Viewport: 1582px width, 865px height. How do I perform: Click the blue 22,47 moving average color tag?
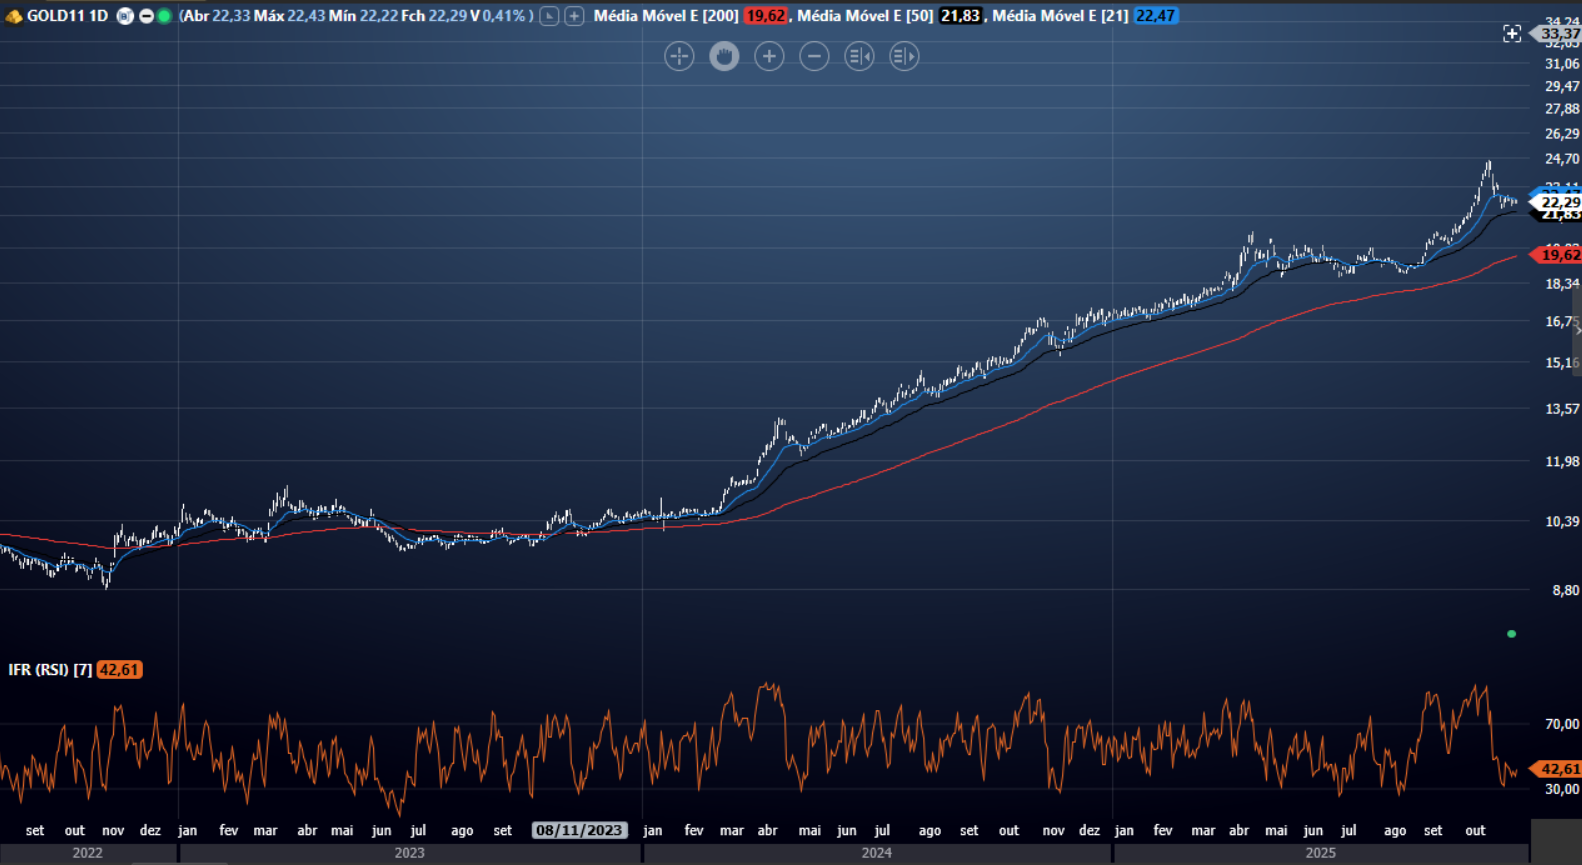1155,16
